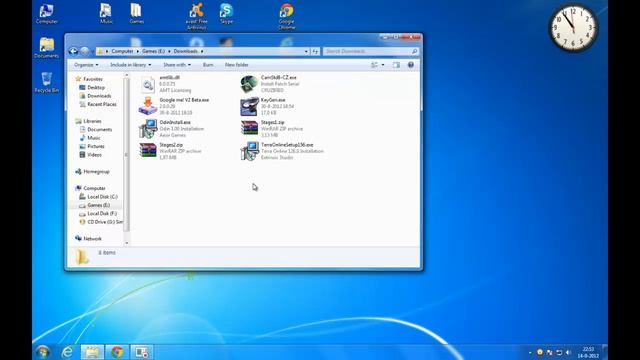Image resolution: width=640 pixels, height=360 pixels.
Task: Select Homegroup in the navigation pane
Action: (96, 172)
